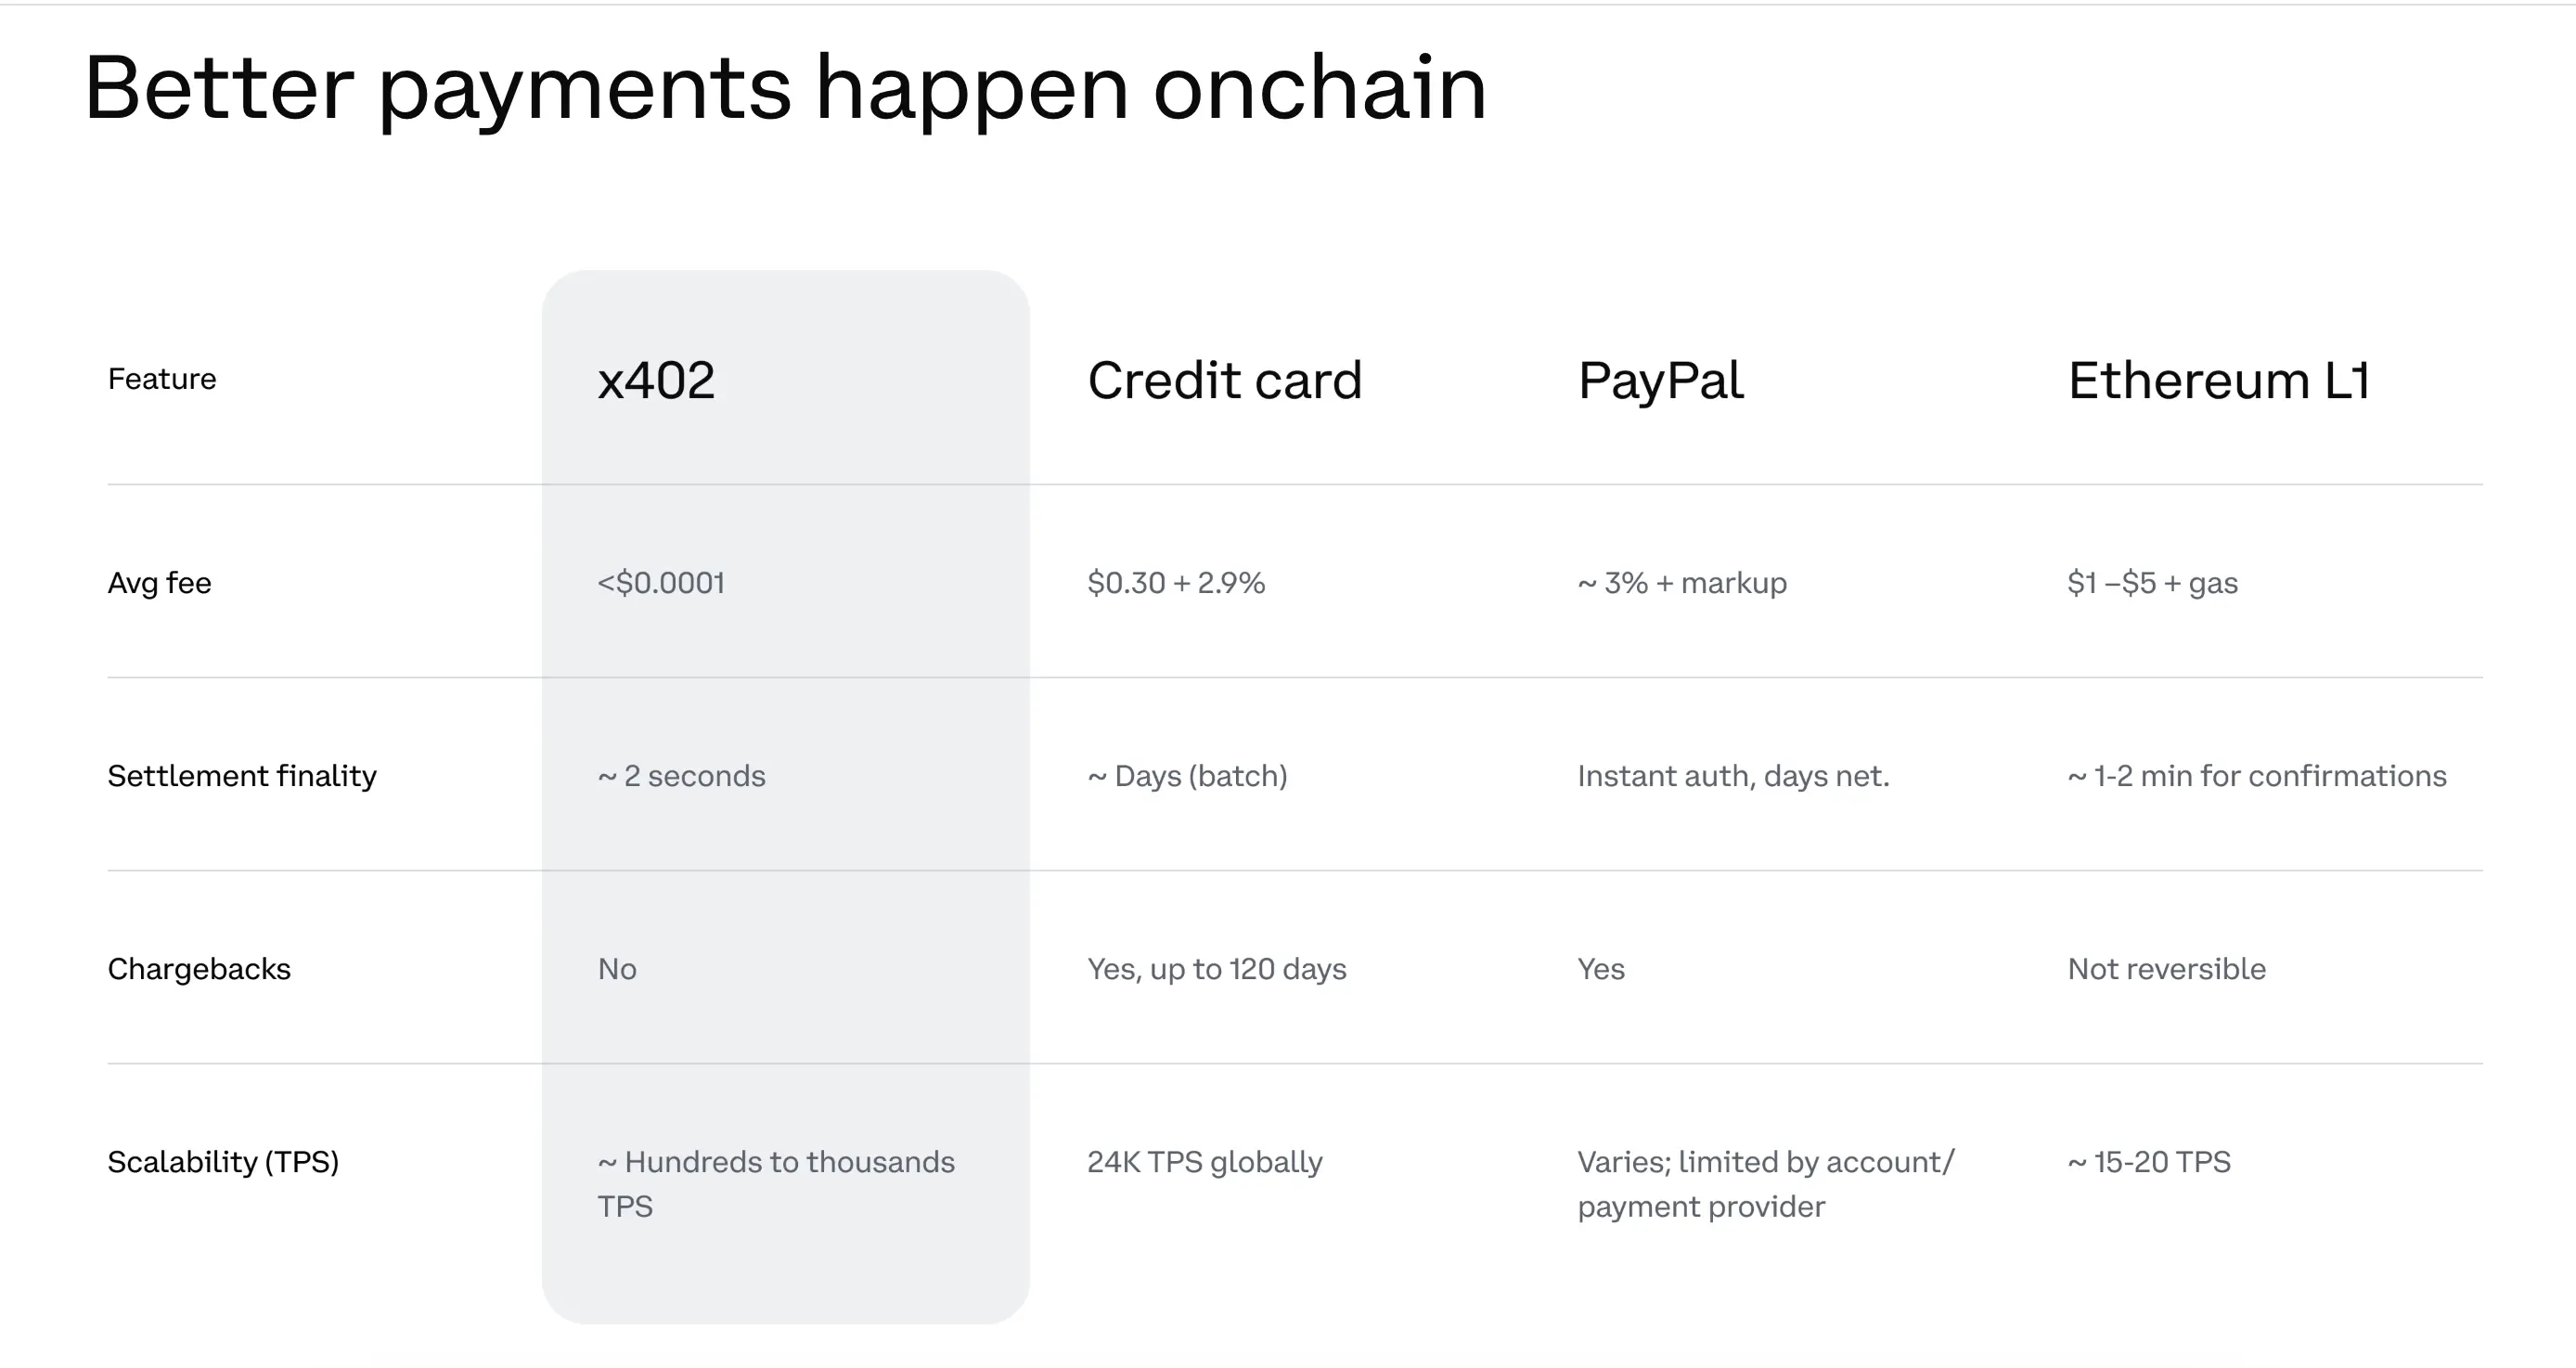Screen dimensions: 2576x1368
Task: Click the "24K TPS globally" cell
Action: 1204,1162
